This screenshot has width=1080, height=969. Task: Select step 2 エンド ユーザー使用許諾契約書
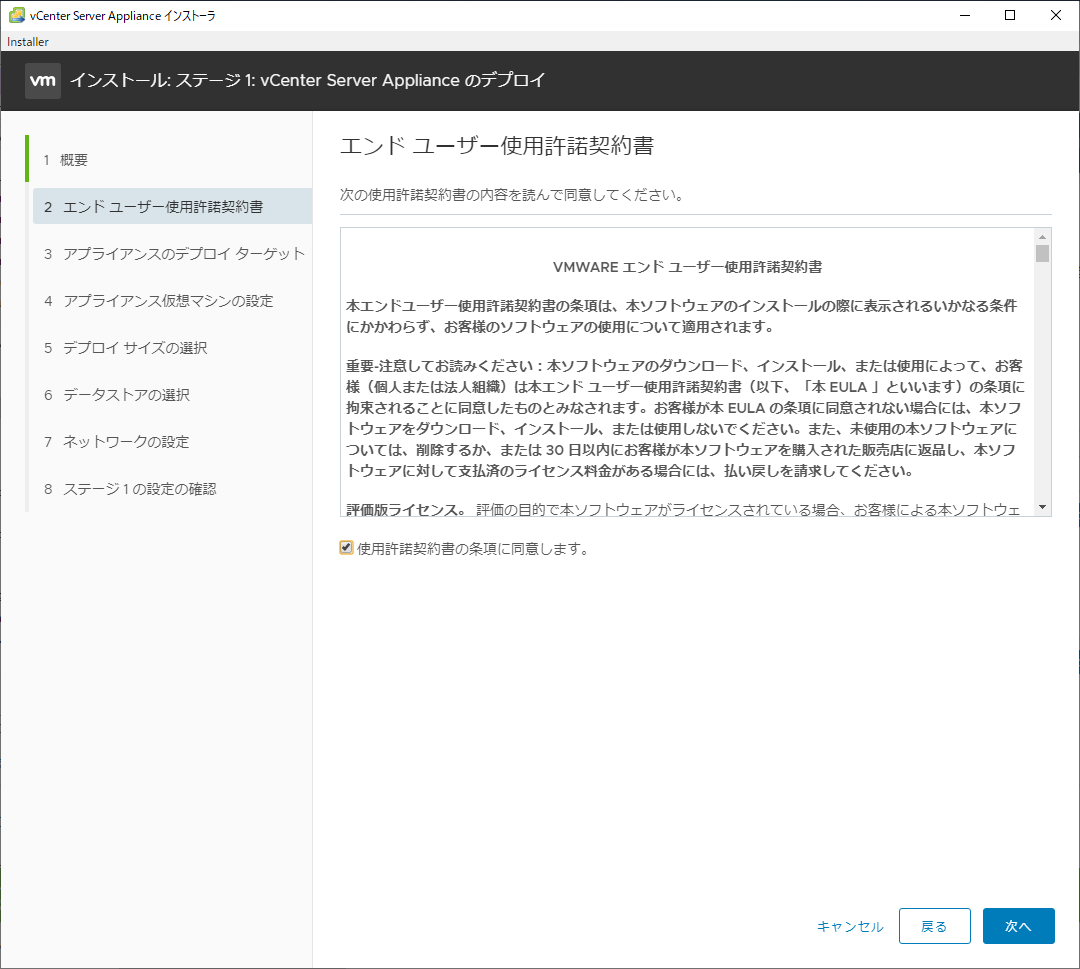172,206
